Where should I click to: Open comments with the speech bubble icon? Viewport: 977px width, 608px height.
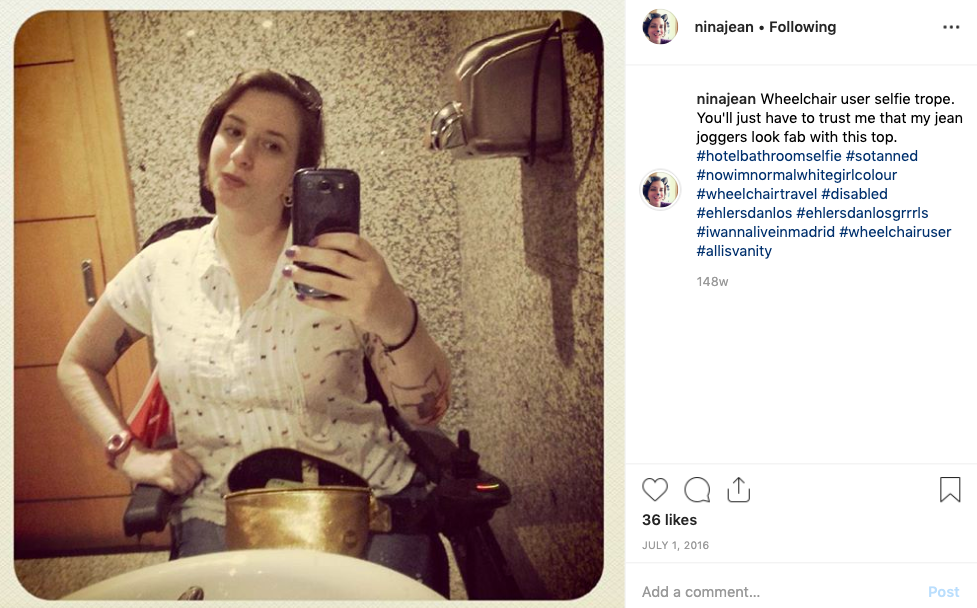[697, 490]
